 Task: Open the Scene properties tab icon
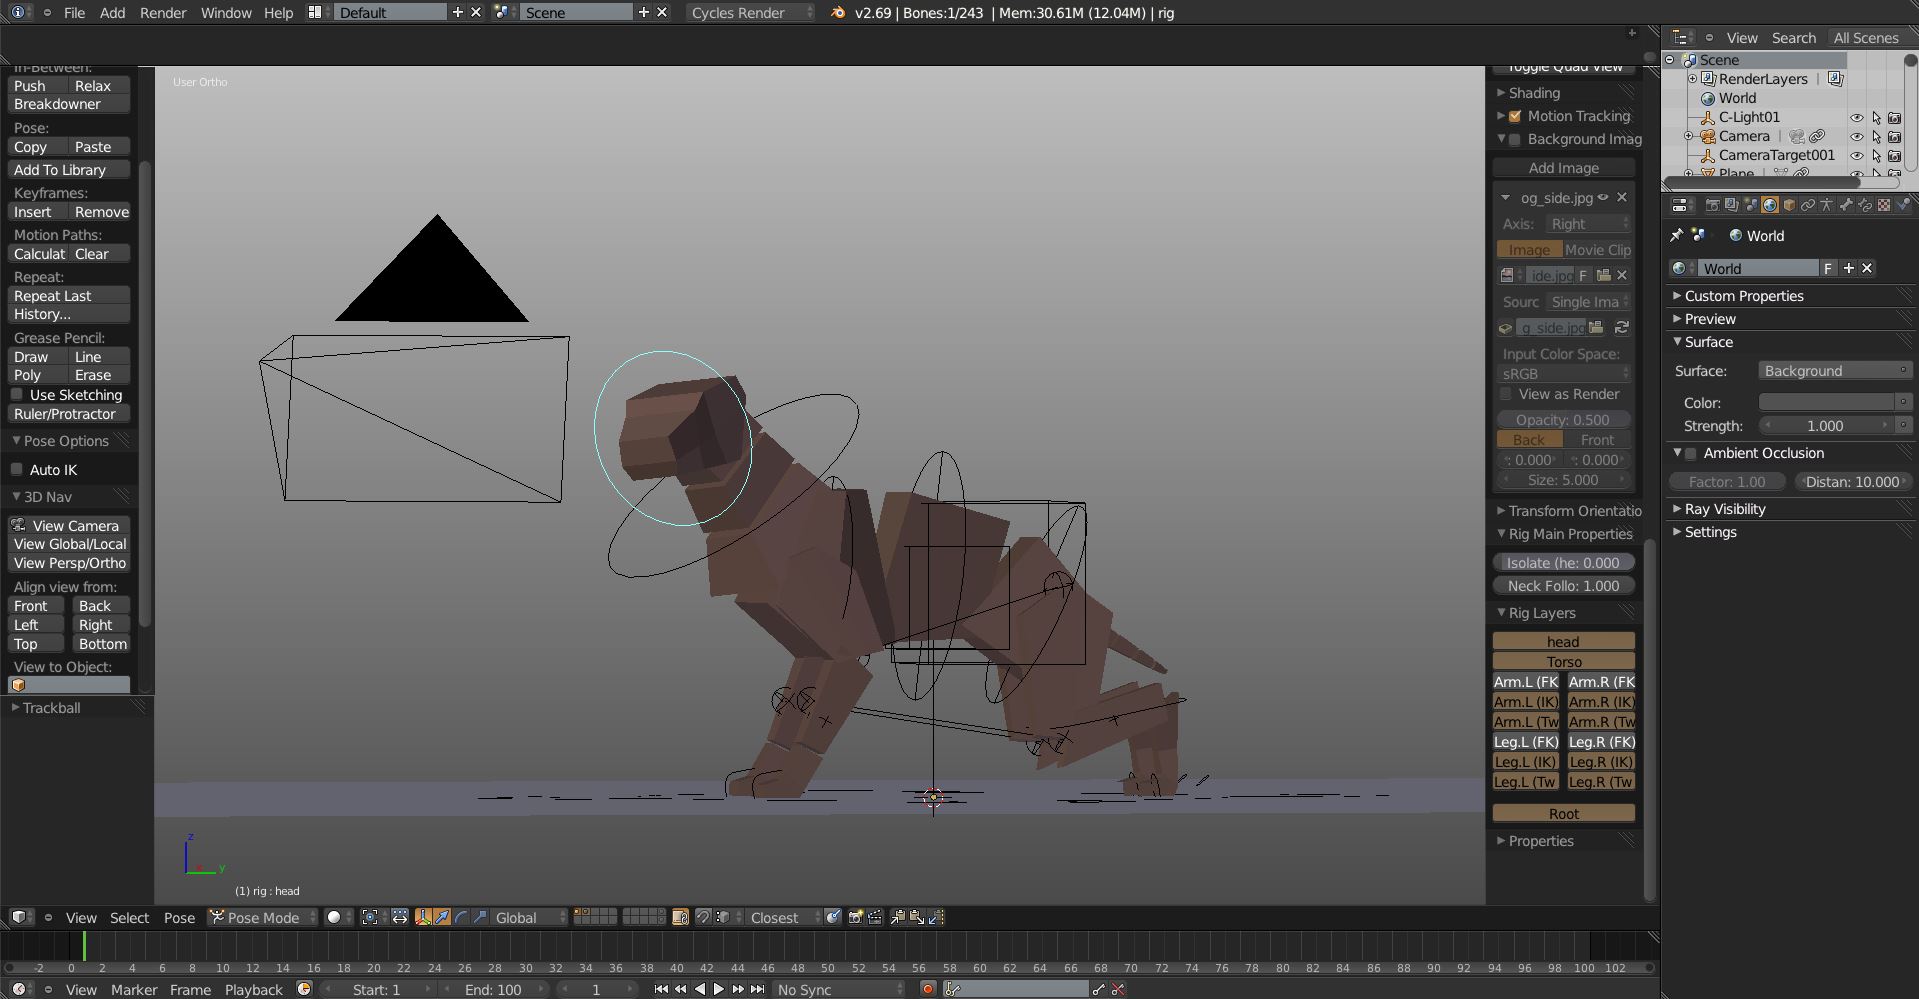[x=1750, y=205]
